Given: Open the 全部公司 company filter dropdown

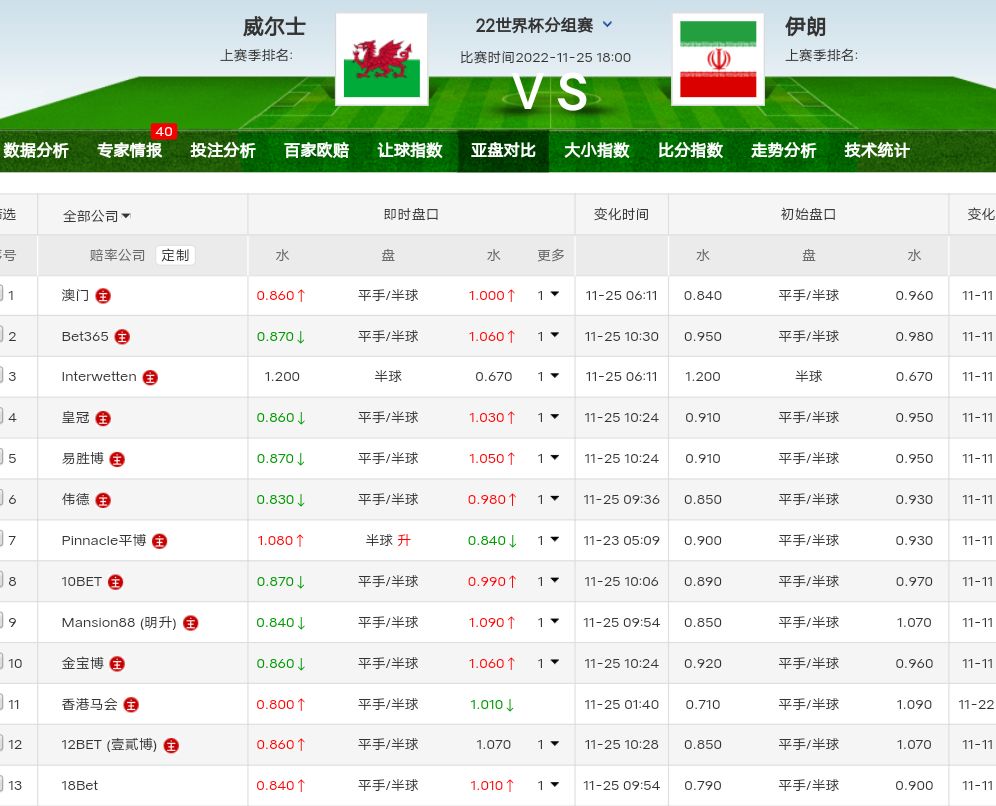Looking at the screenshot, I should point(97,215).
